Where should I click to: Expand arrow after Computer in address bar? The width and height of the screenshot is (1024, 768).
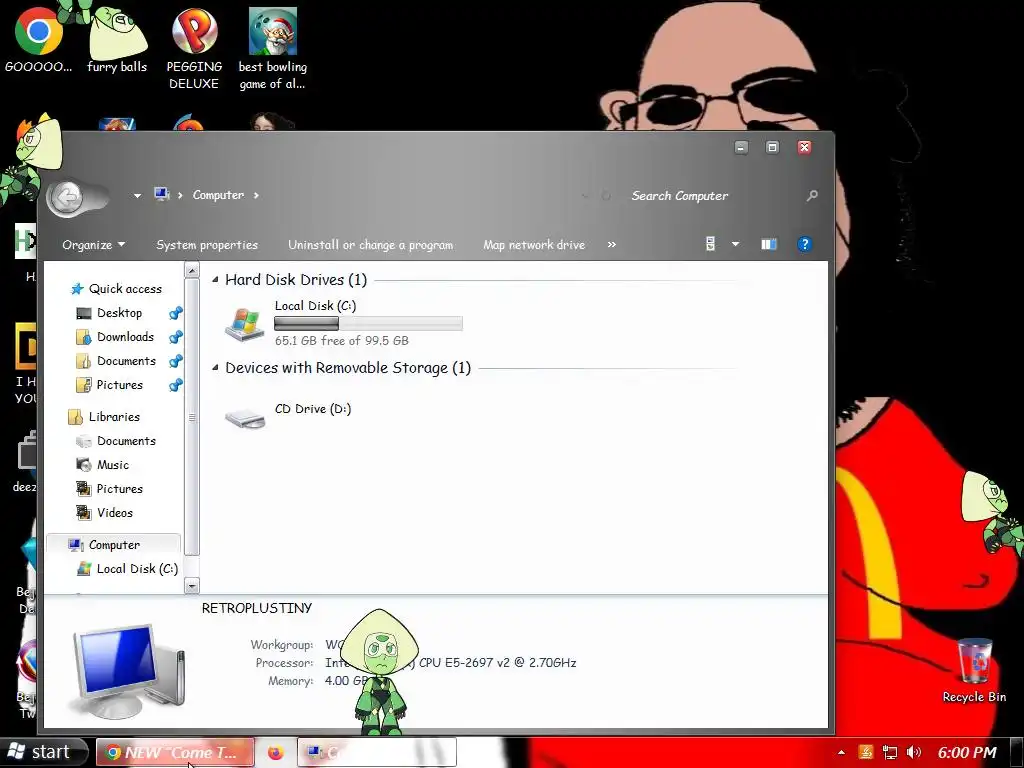256,195
